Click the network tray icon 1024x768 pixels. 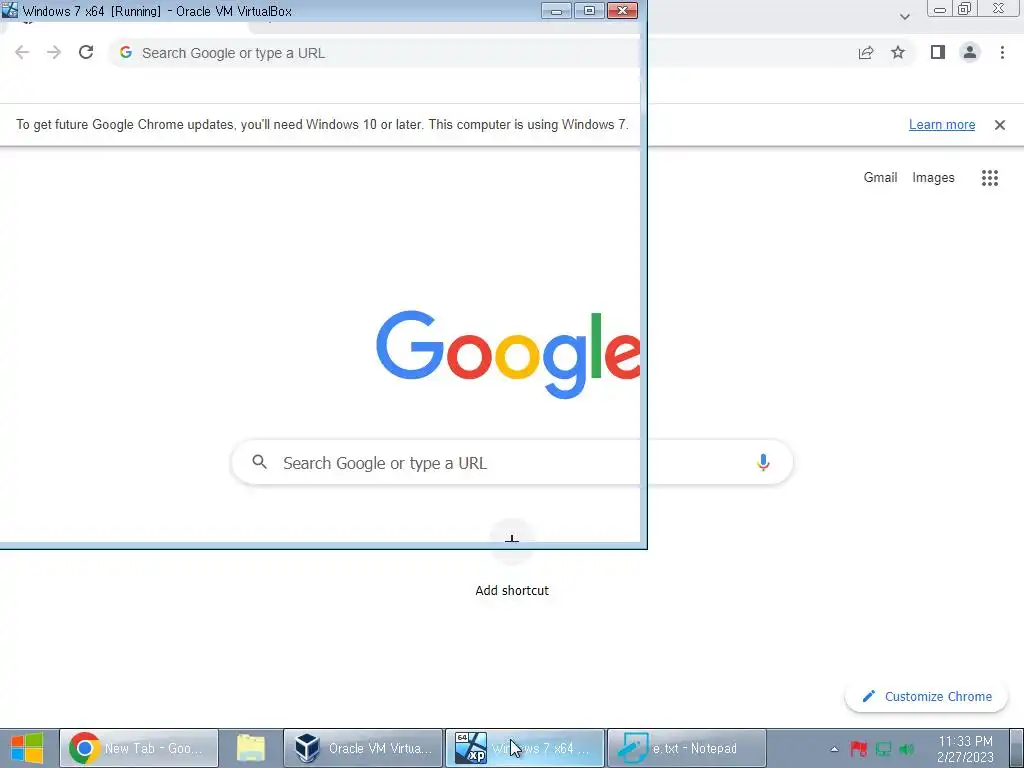[883, 749]
